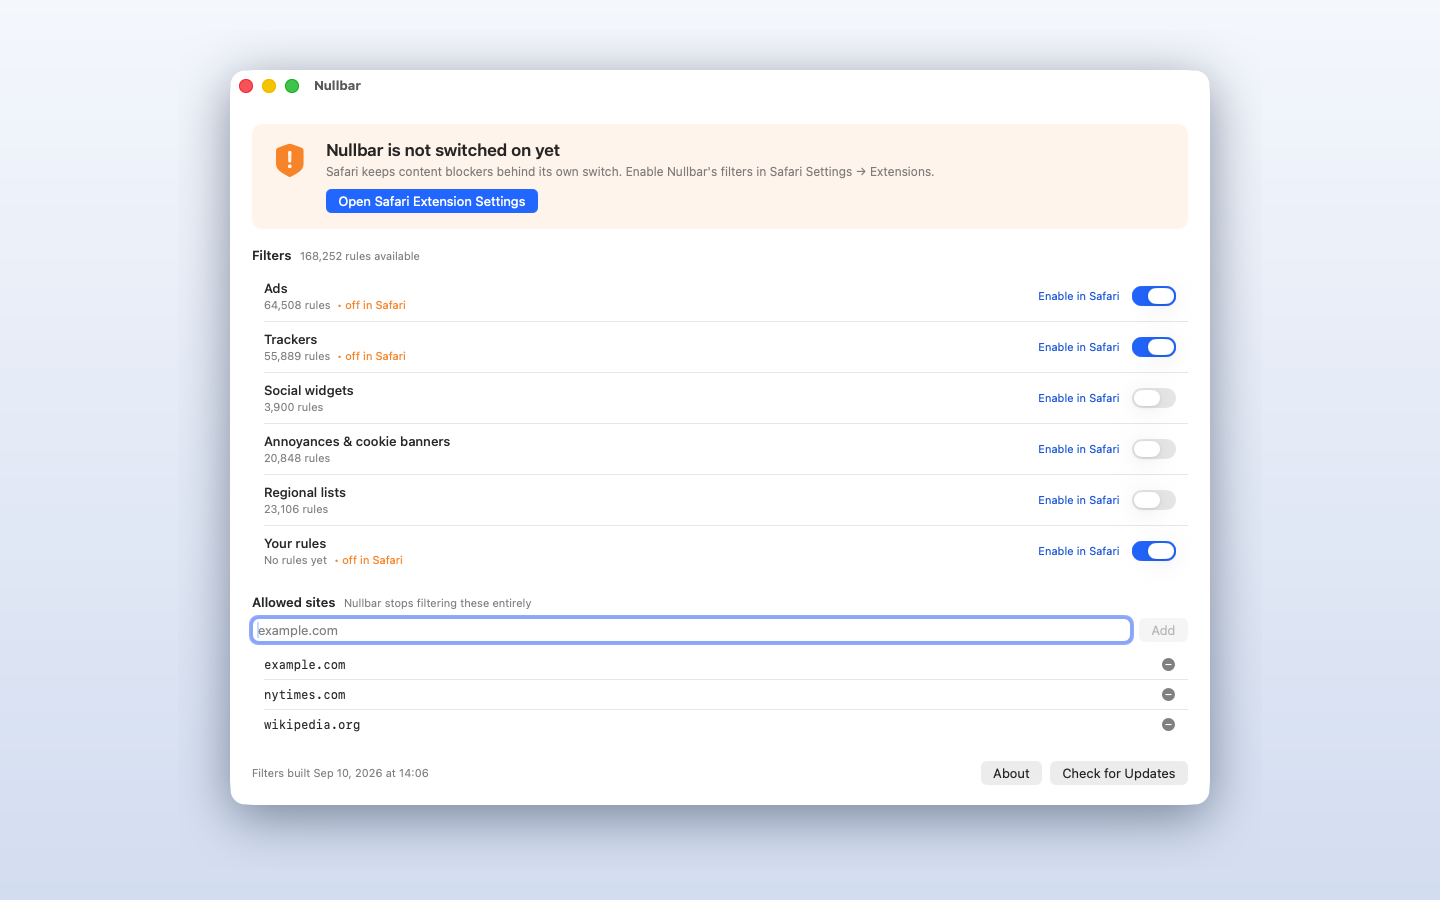
Task: Click Enable in Safari for Ads
Action: (x=1079, y=296)
